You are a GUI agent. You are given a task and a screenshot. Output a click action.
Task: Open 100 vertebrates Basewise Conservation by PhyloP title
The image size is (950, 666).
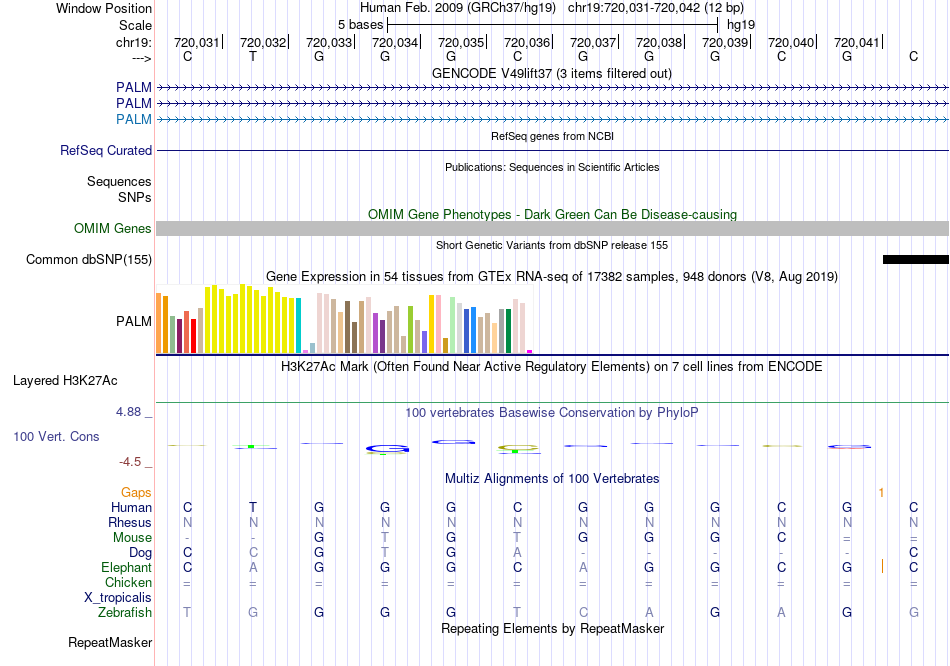552,413
